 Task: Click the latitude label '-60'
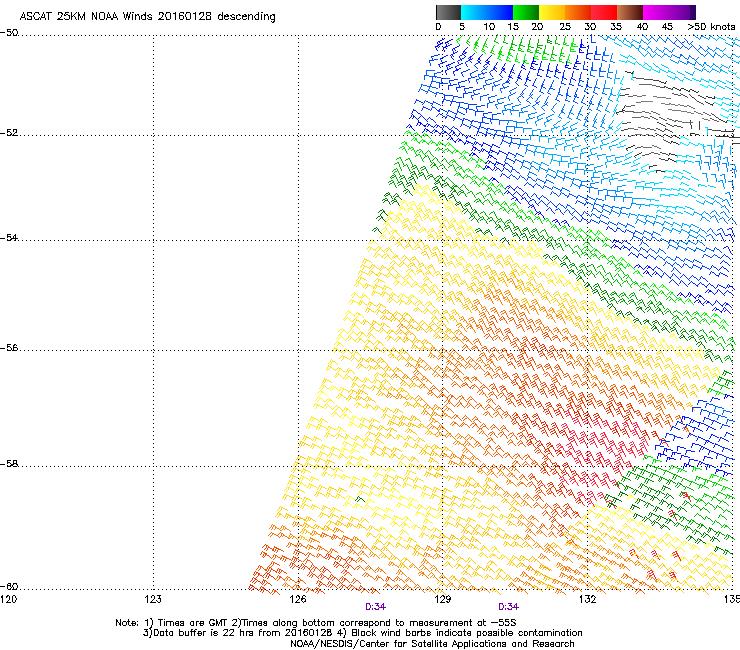pos(9,586)
